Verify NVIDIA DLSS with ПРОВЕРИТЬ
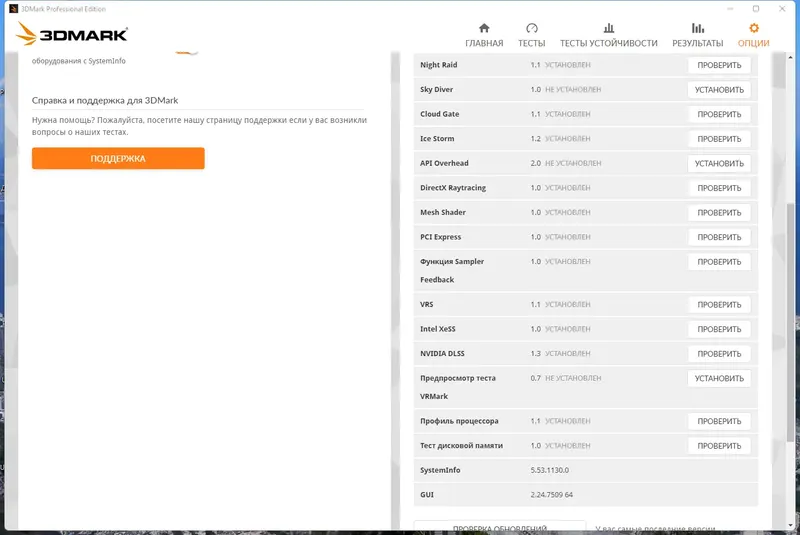 tap(719, 354)
